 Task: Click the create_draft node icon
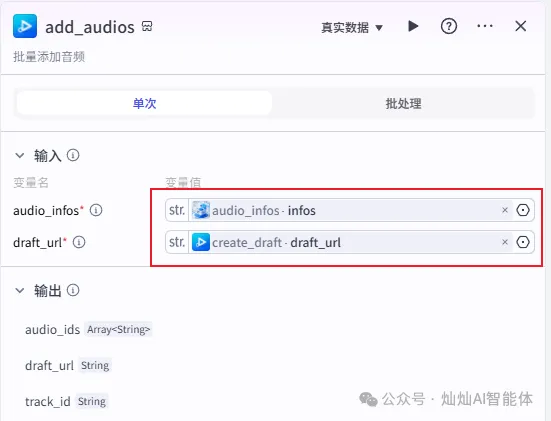point(201,242)
